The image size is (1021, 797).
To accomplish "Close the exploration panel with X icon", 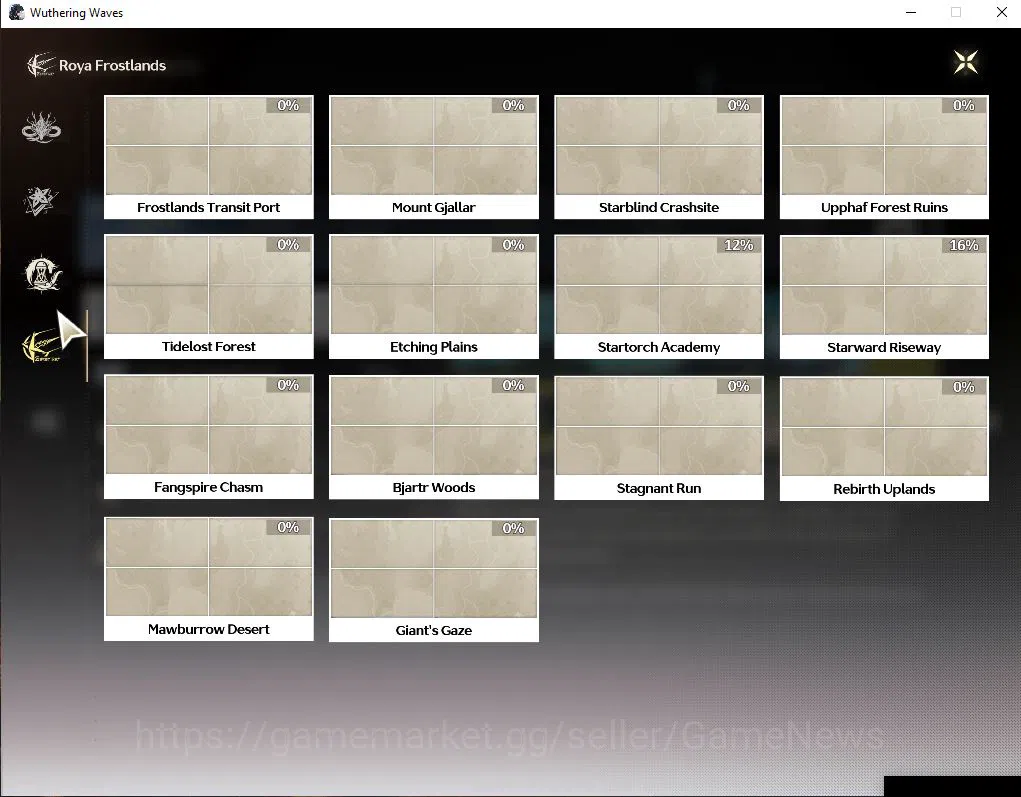I will tap(966, 63).
